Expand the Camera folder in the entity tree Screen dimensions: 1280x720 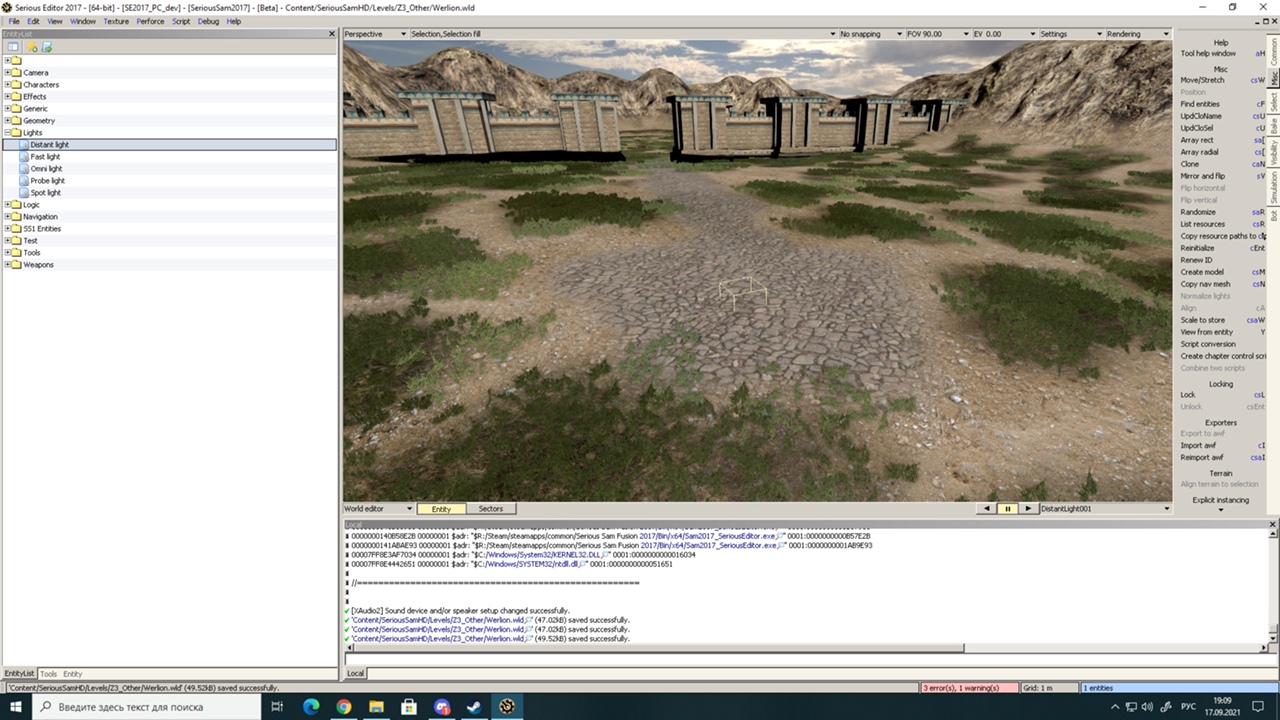pyautogui.click(x=7, y=73)
